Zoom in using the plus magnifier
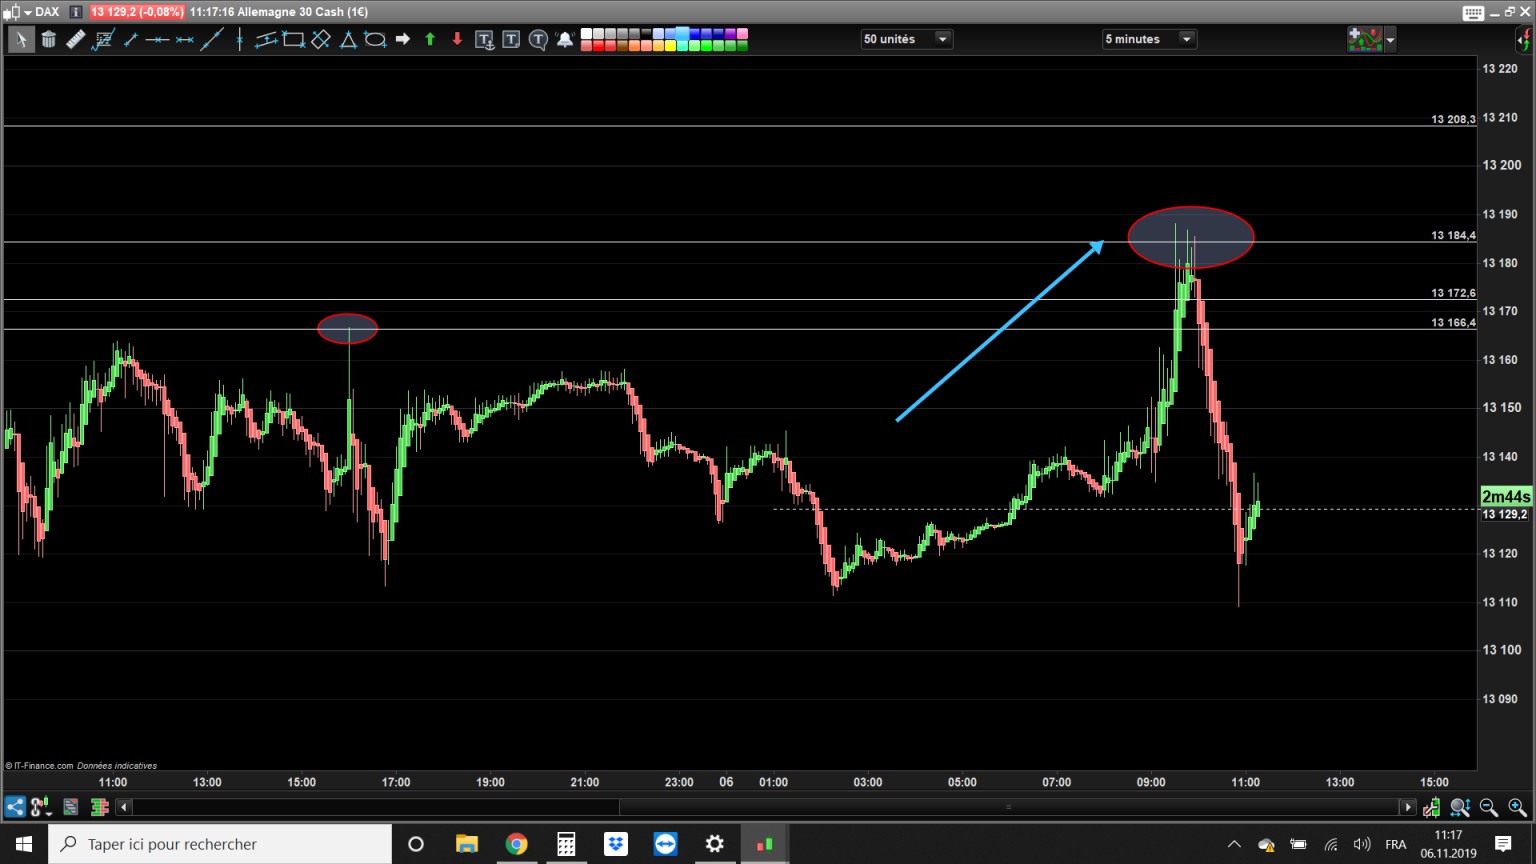Viewport: 1536px width, 864px height. tap(1517, 807)
